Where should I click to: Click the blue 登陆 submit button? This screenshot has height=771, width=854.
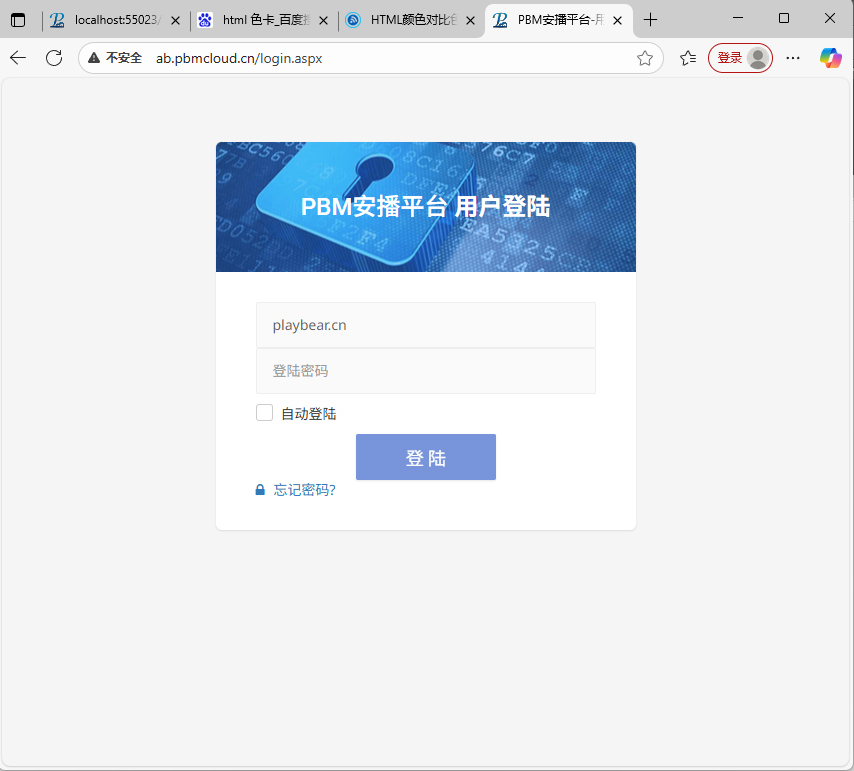point(426,457)
